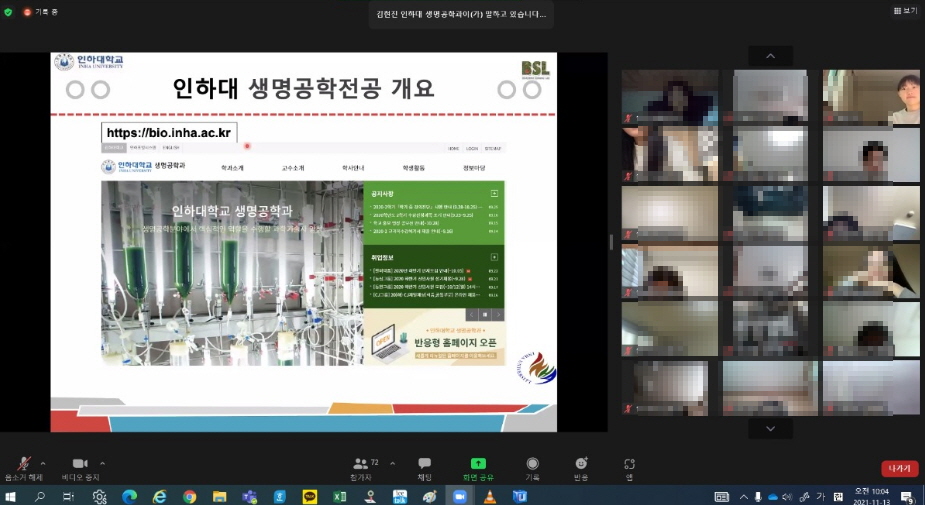Image resolution: width=925 pixels, height=505 pixels.
Task: Open the blue U app on taskbar
Action: [520, 497]
